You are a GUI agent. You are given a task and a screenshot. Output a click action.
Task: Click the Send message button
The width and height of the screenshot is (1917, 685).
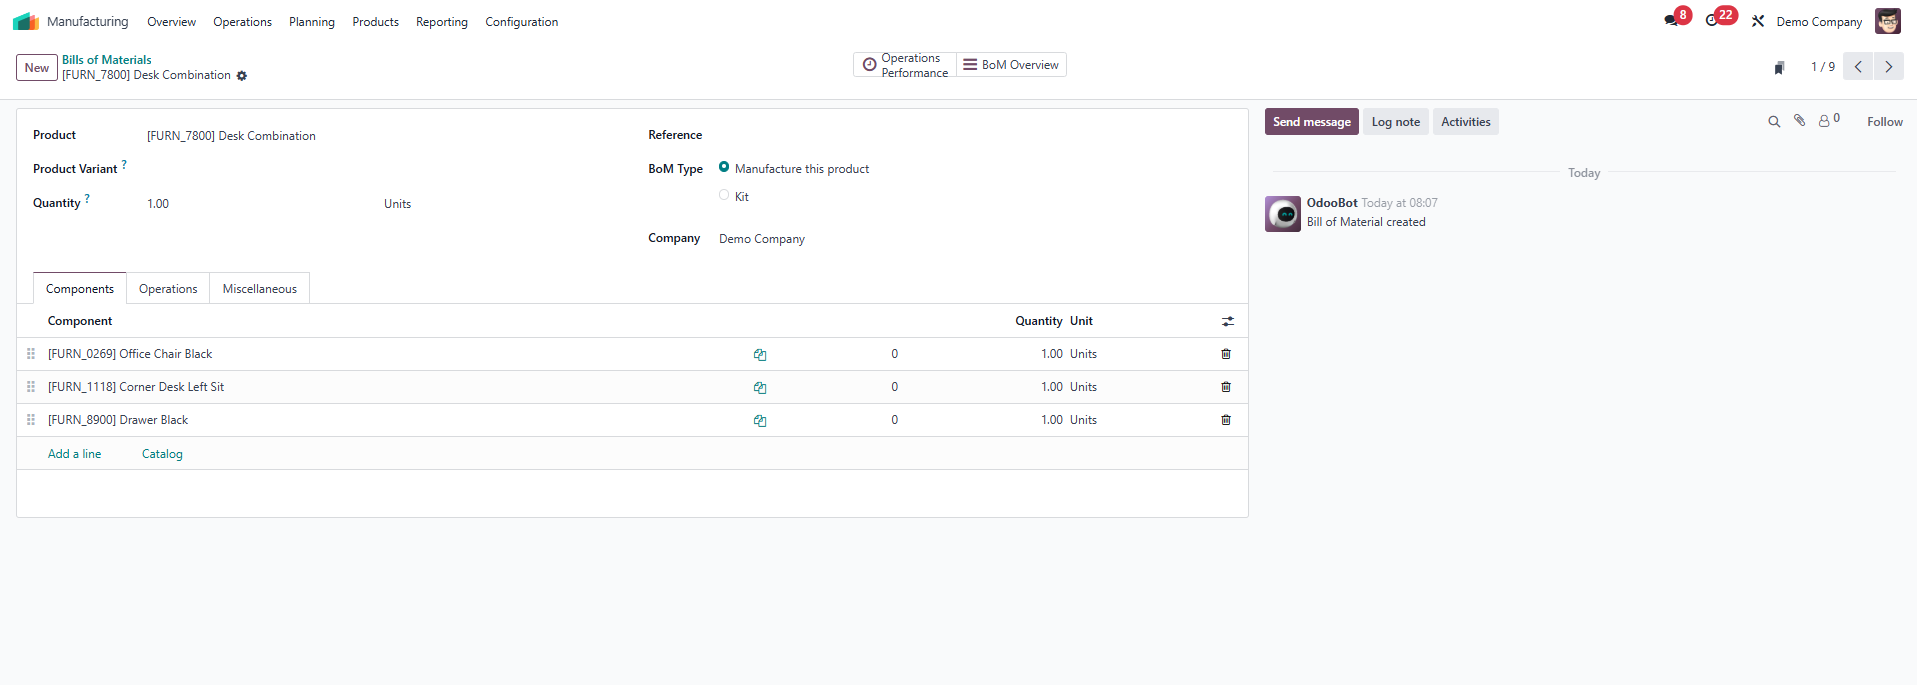(1311, 122)
